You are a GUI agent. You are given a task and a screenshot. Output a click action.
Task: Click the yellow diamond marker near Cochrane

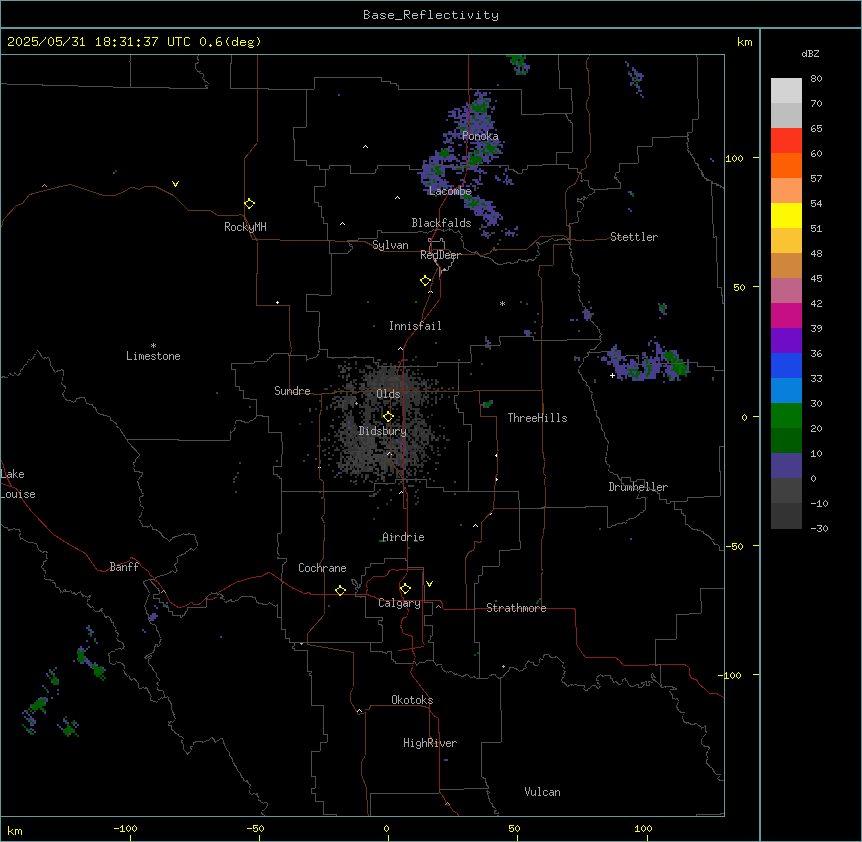coord(340,590)
